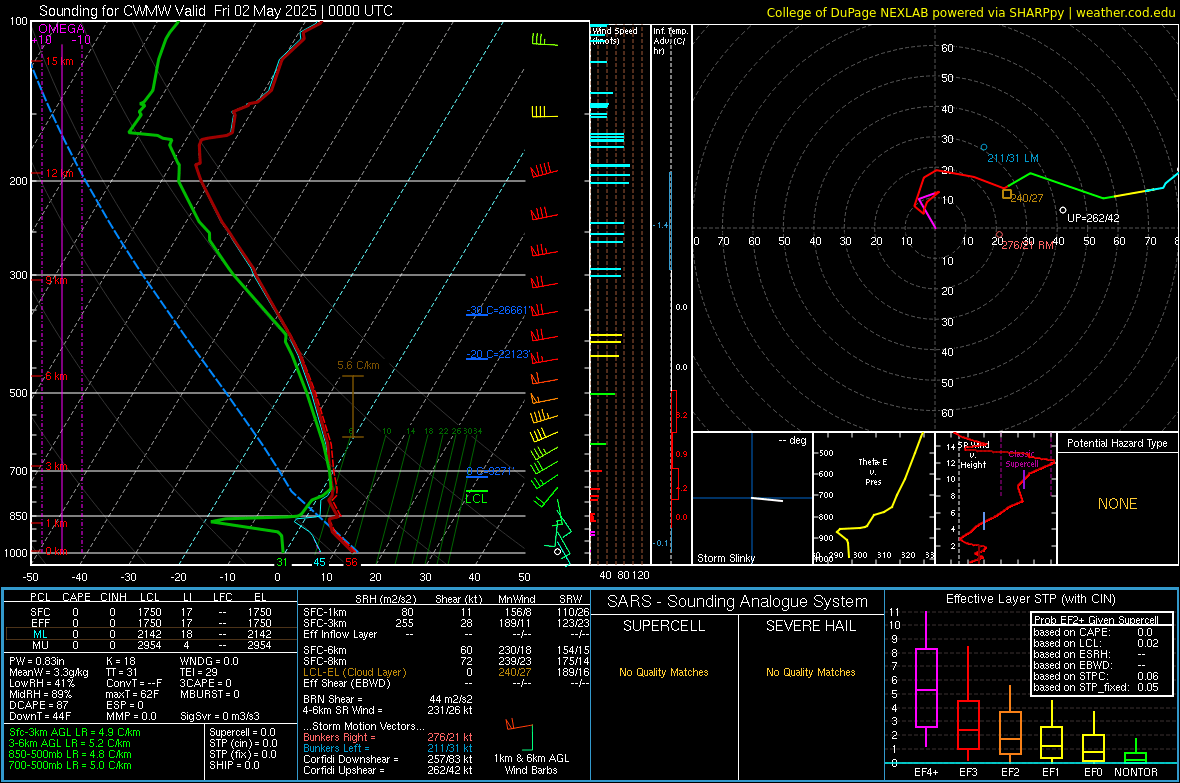This screenshot has height=783, width=1180.
Task: Click the PW = 0.83in value
Action: (37, 661)
